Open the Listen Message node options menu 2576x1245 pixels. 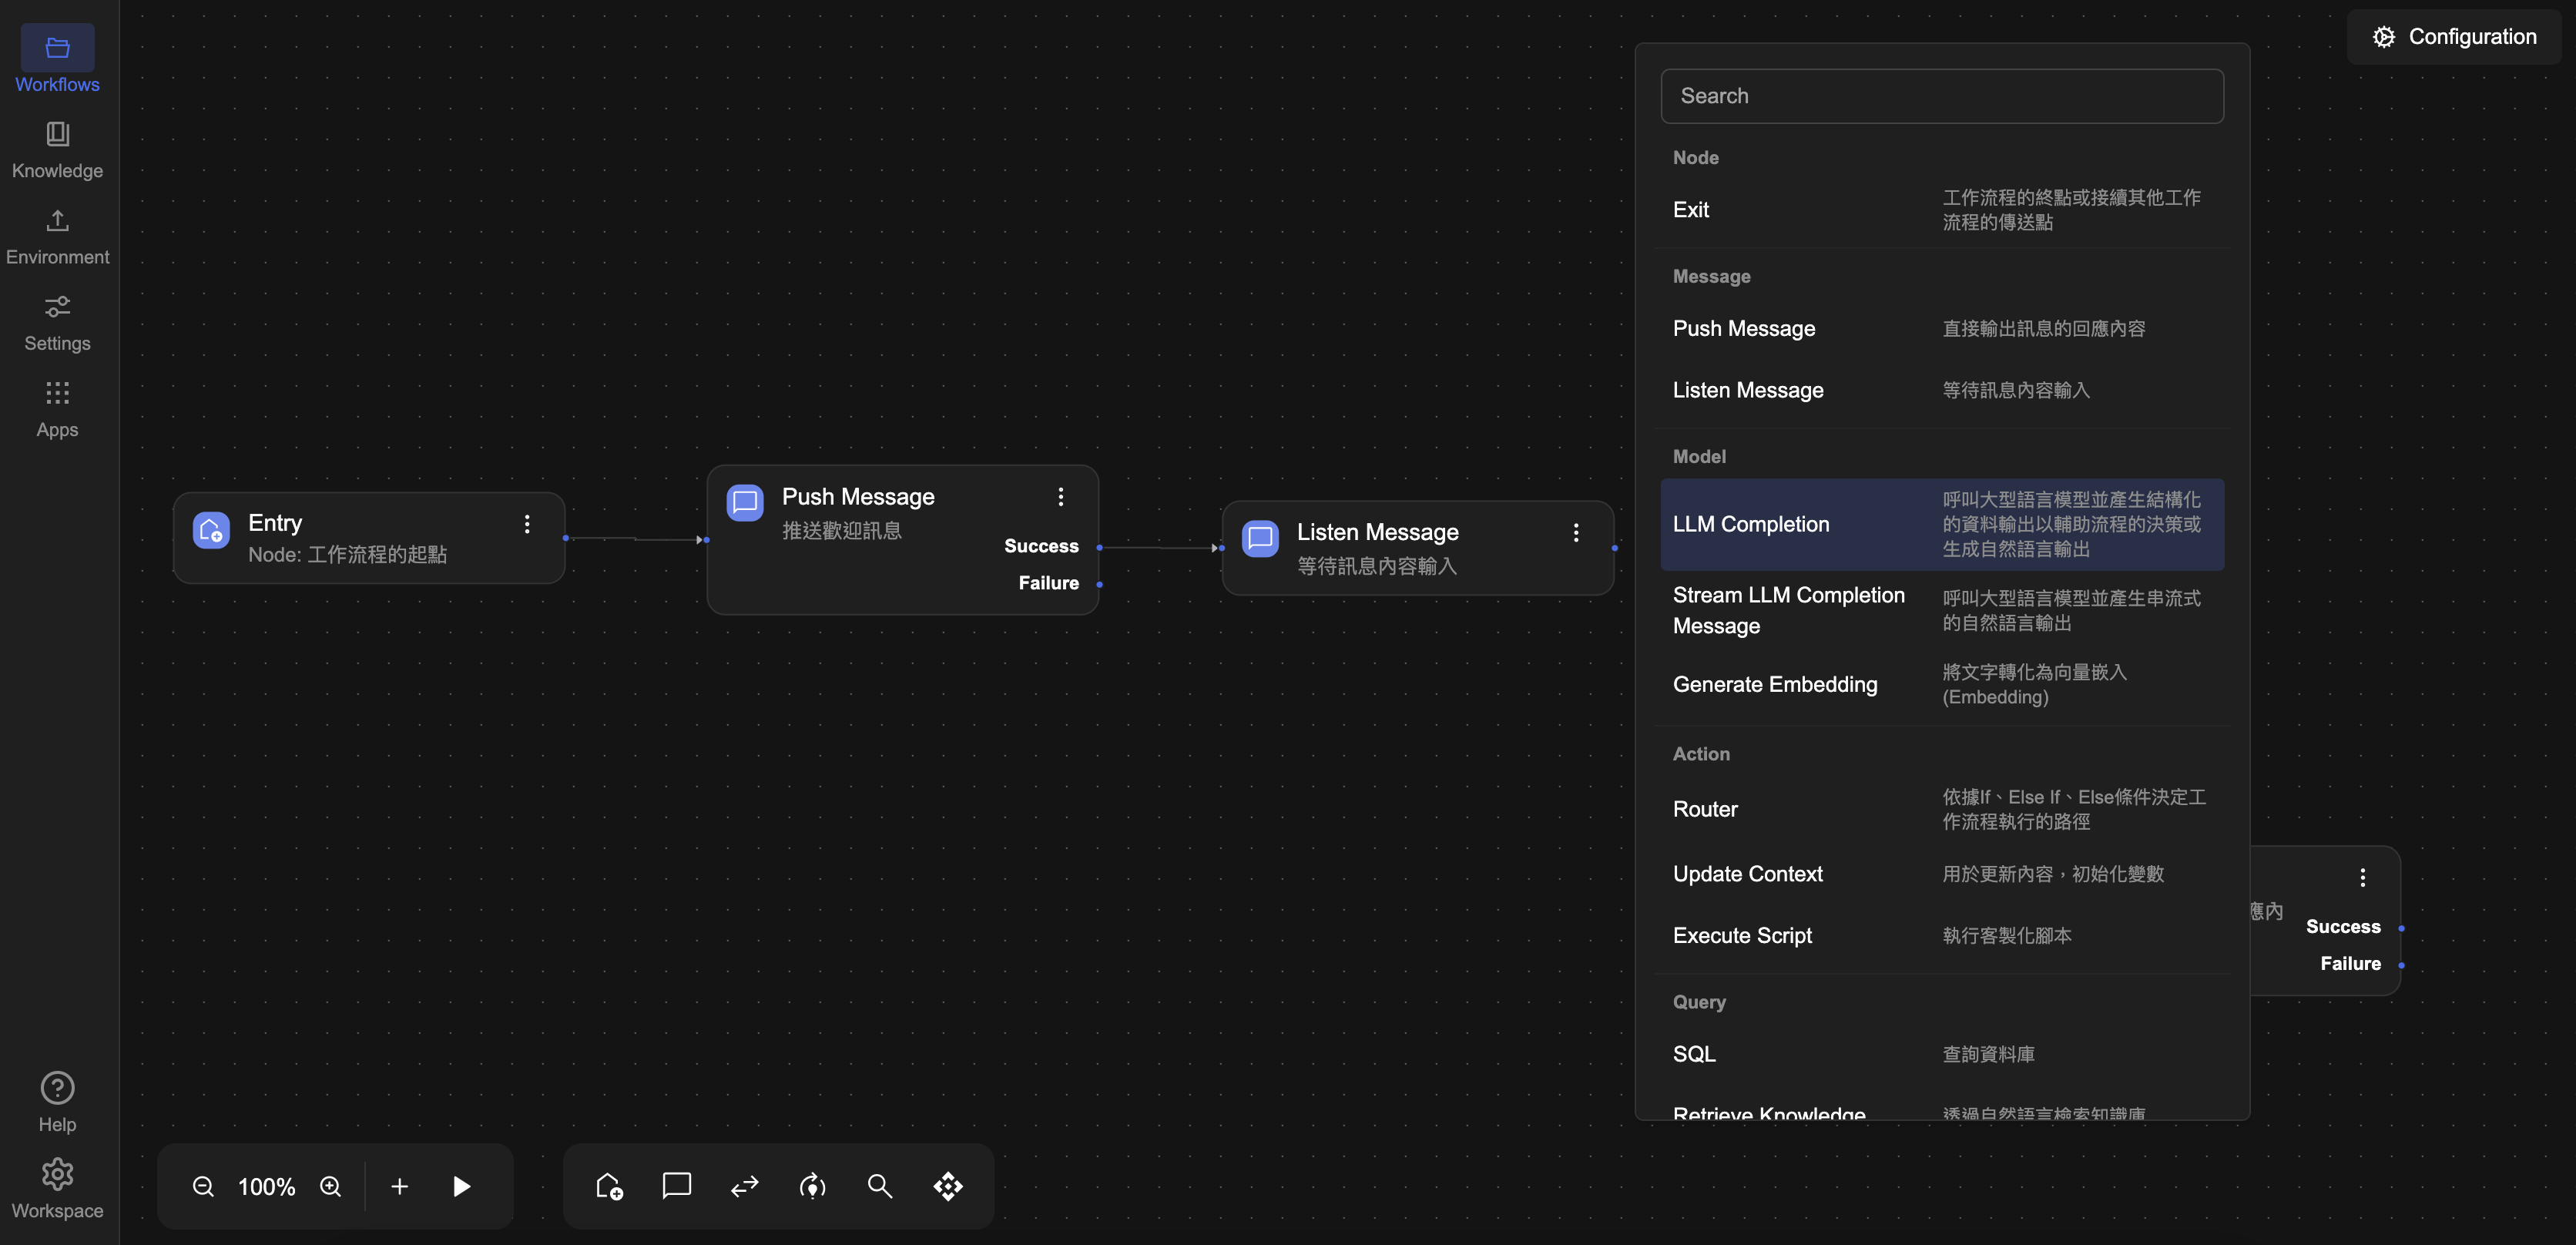pyautogui.click(x=1576, y=533)
